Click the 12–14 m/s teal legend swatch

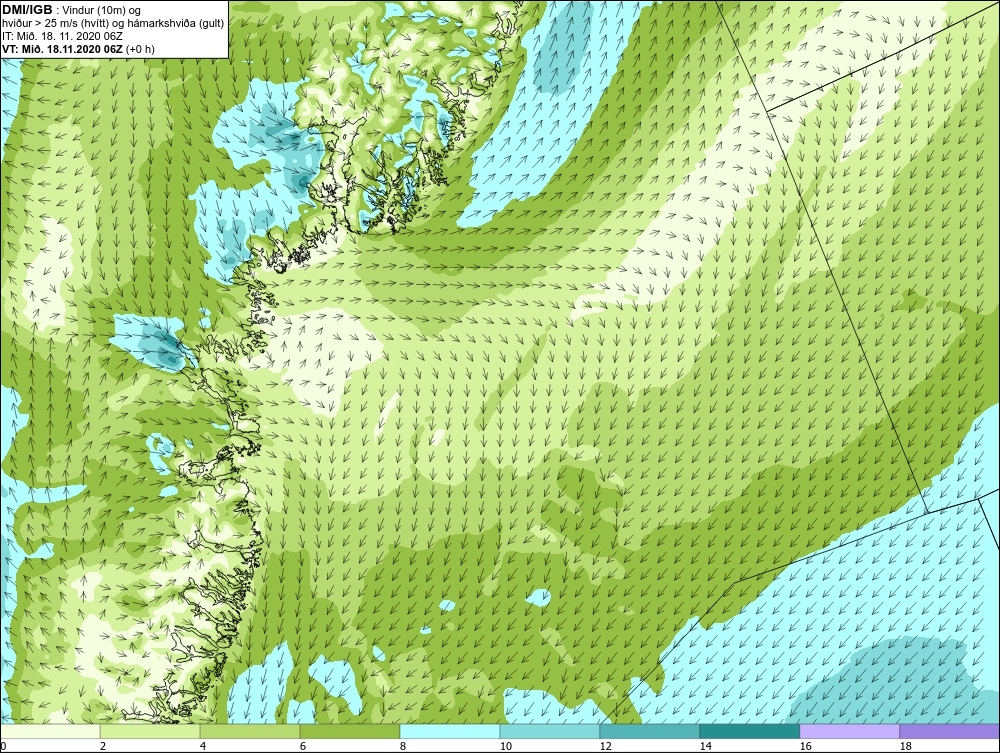click(x=649, y=731)
